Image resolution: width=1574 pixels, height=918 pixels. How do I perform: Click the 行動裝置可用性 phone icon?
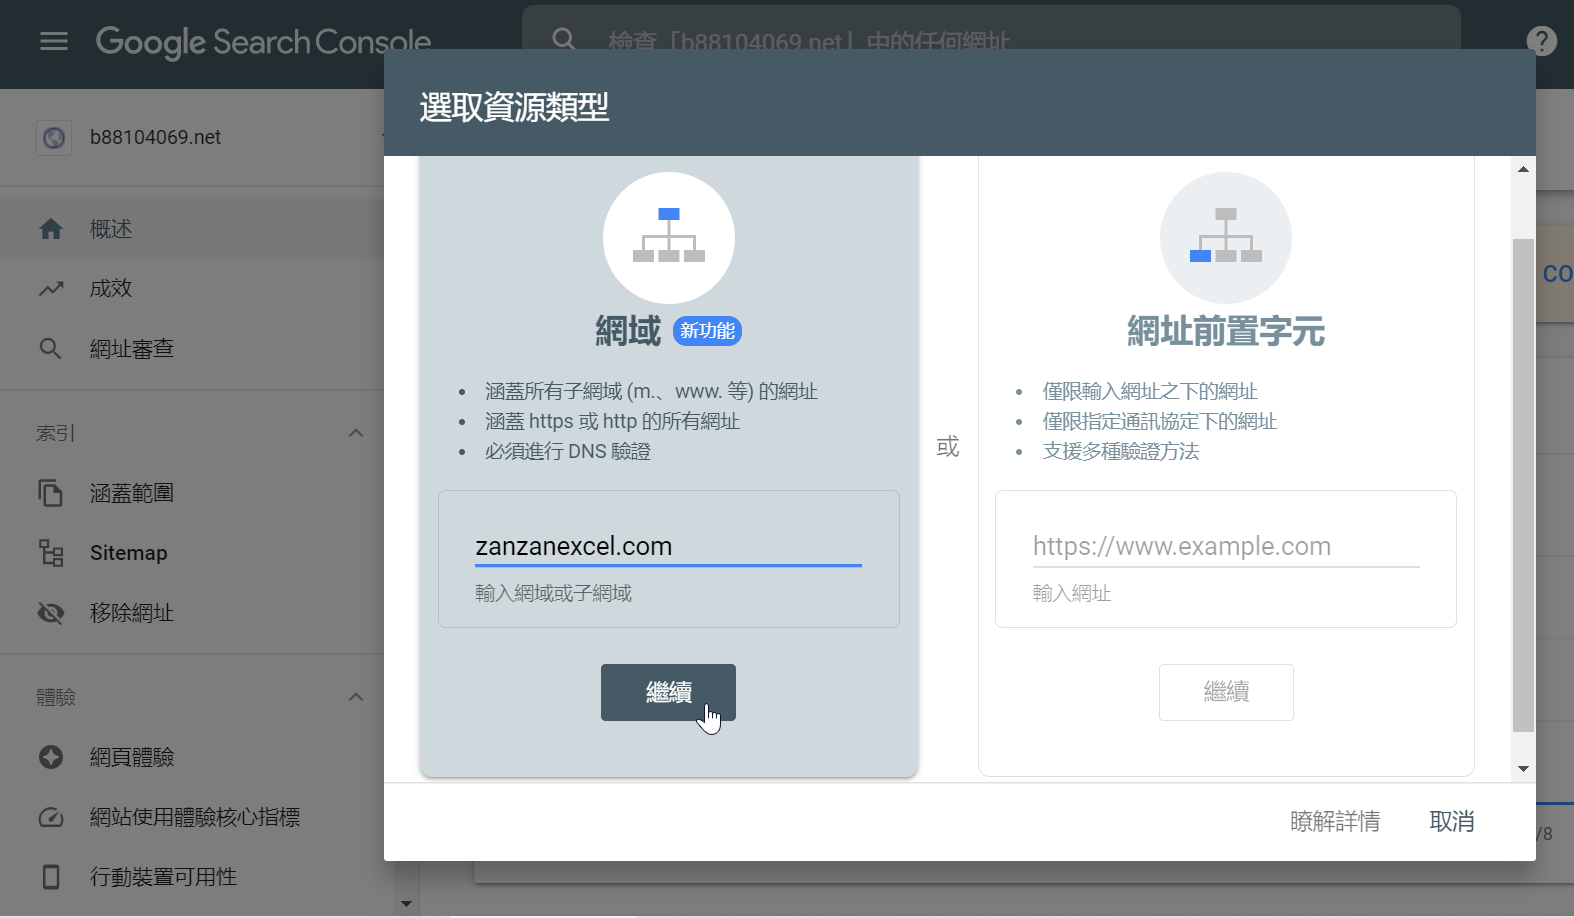tap(51, 877)
